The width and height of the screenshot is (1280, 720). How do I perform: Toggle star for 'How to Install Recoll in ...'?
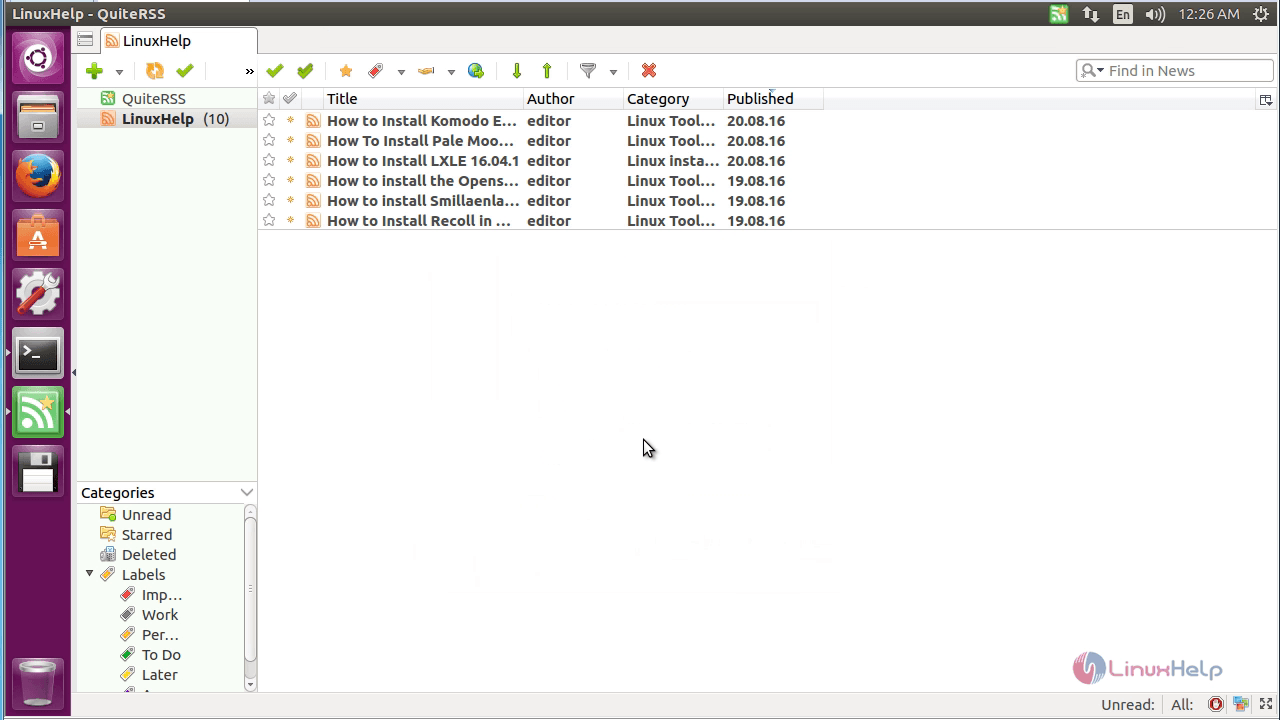(269, 220)
